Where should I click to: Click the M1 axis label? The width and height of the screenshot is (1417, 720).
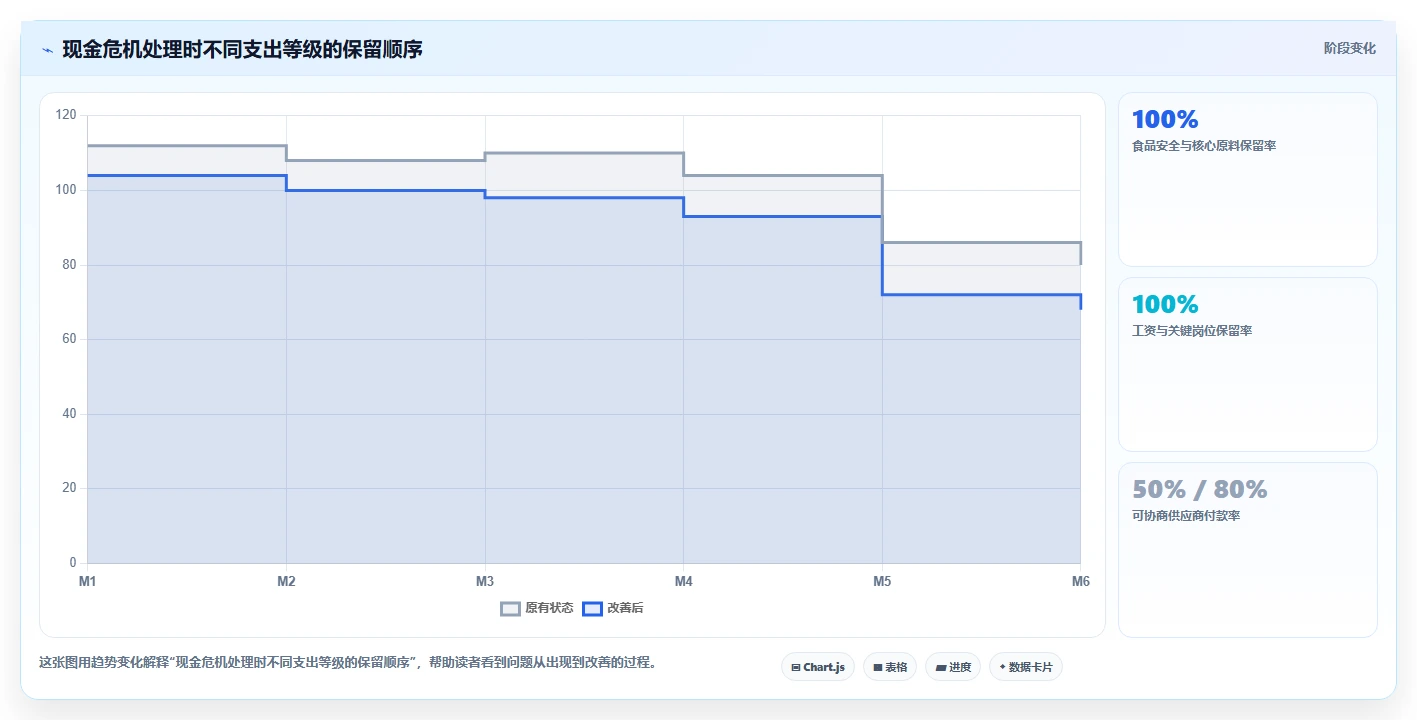[x=88, y=581]
